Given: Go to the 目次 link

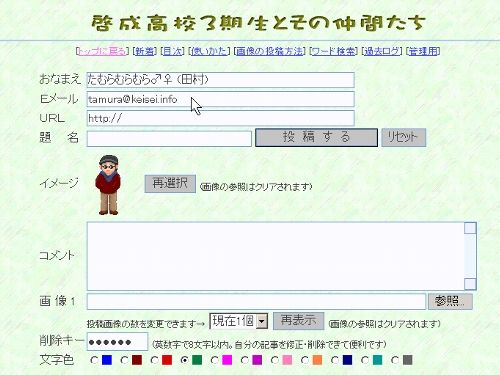Looking at the screenshot, I should coord(172,51).
